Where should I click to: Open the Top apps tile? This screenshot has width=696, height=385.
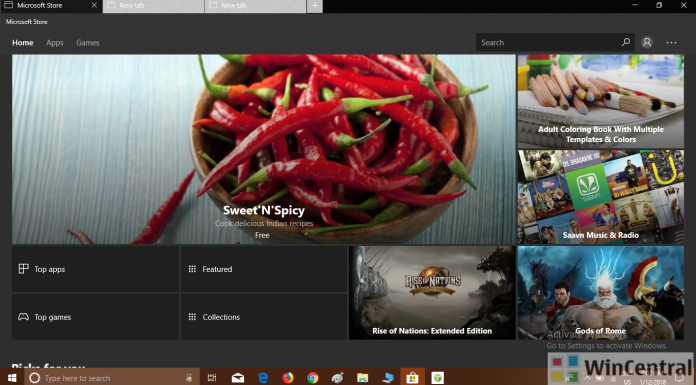(x=95, y=269)
